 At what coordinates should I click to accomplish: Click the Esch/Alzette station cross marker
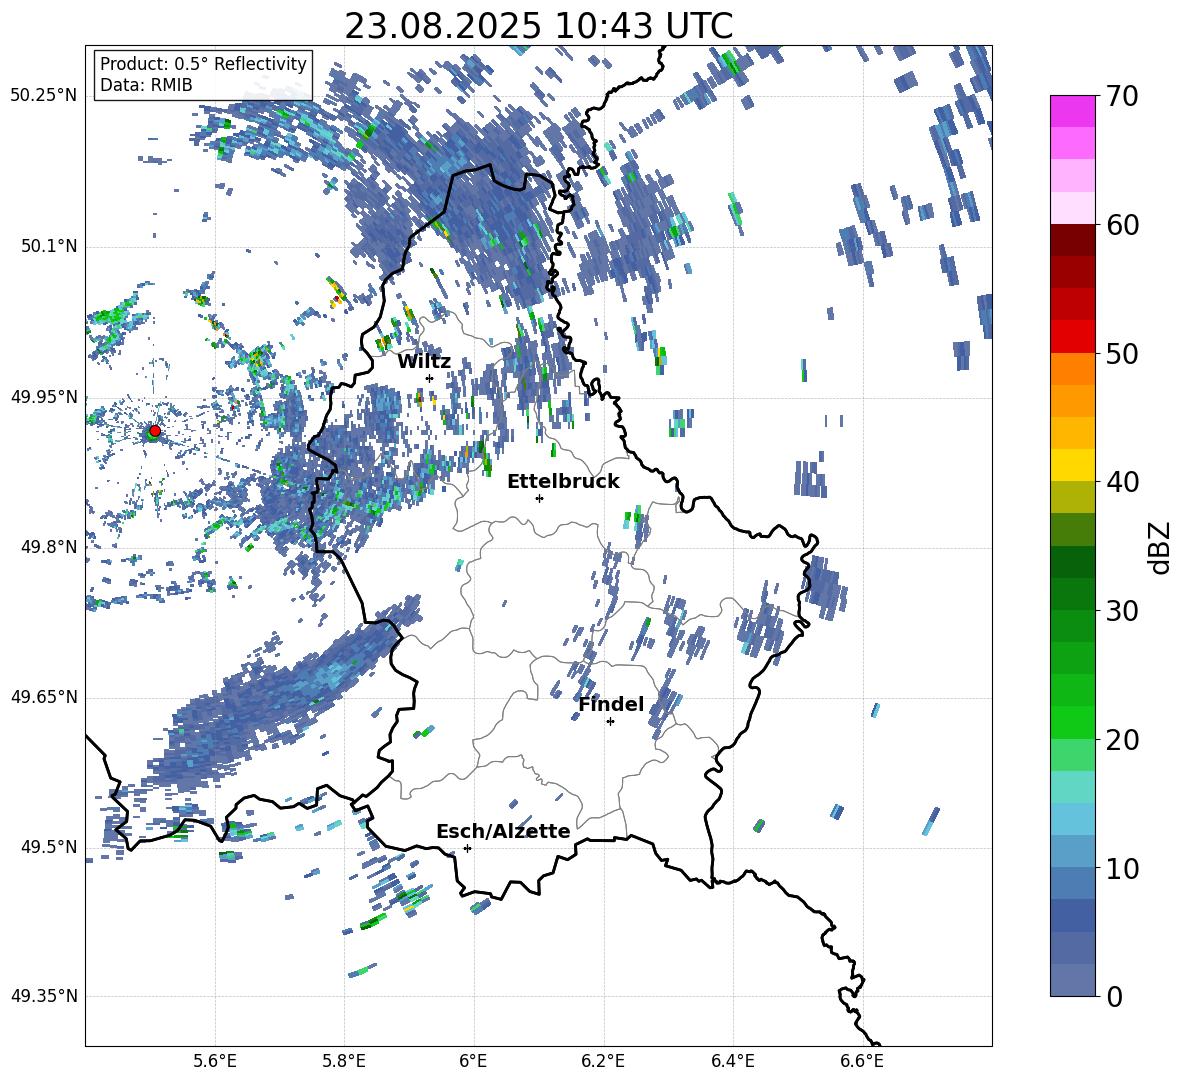467,848
